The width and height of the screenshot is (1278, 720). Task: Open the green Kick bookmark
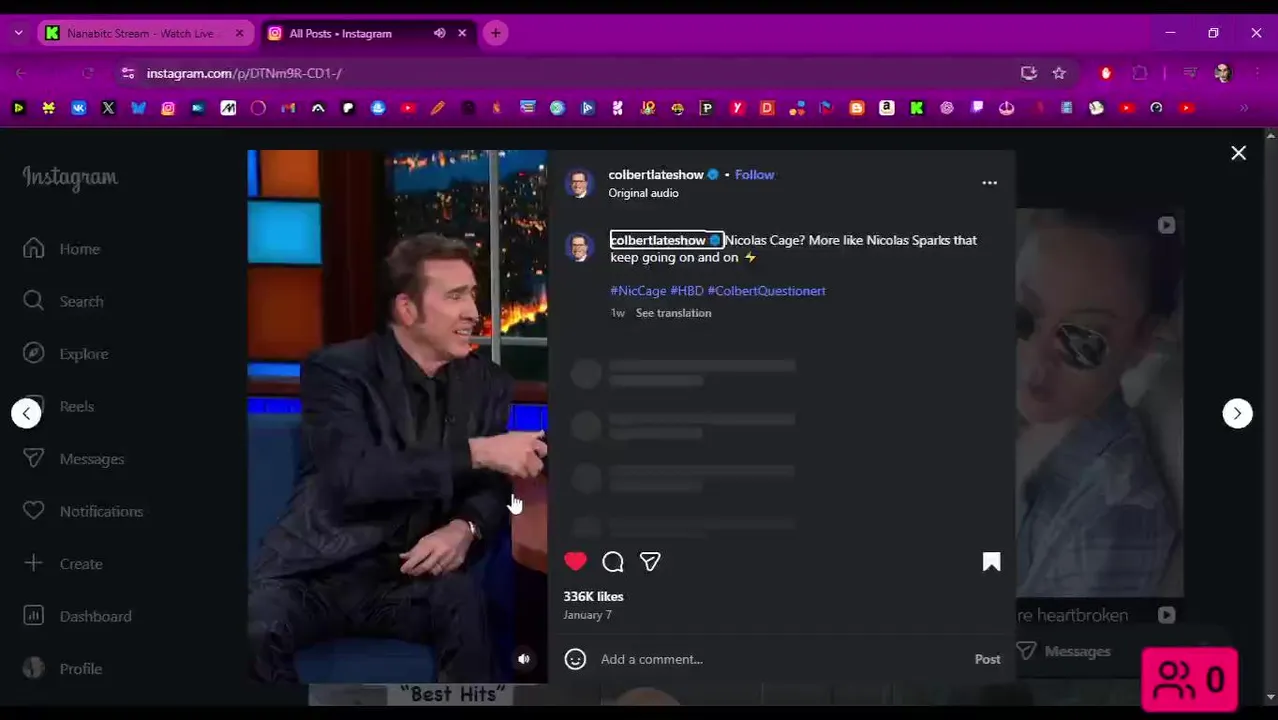(x=917, y=108)
